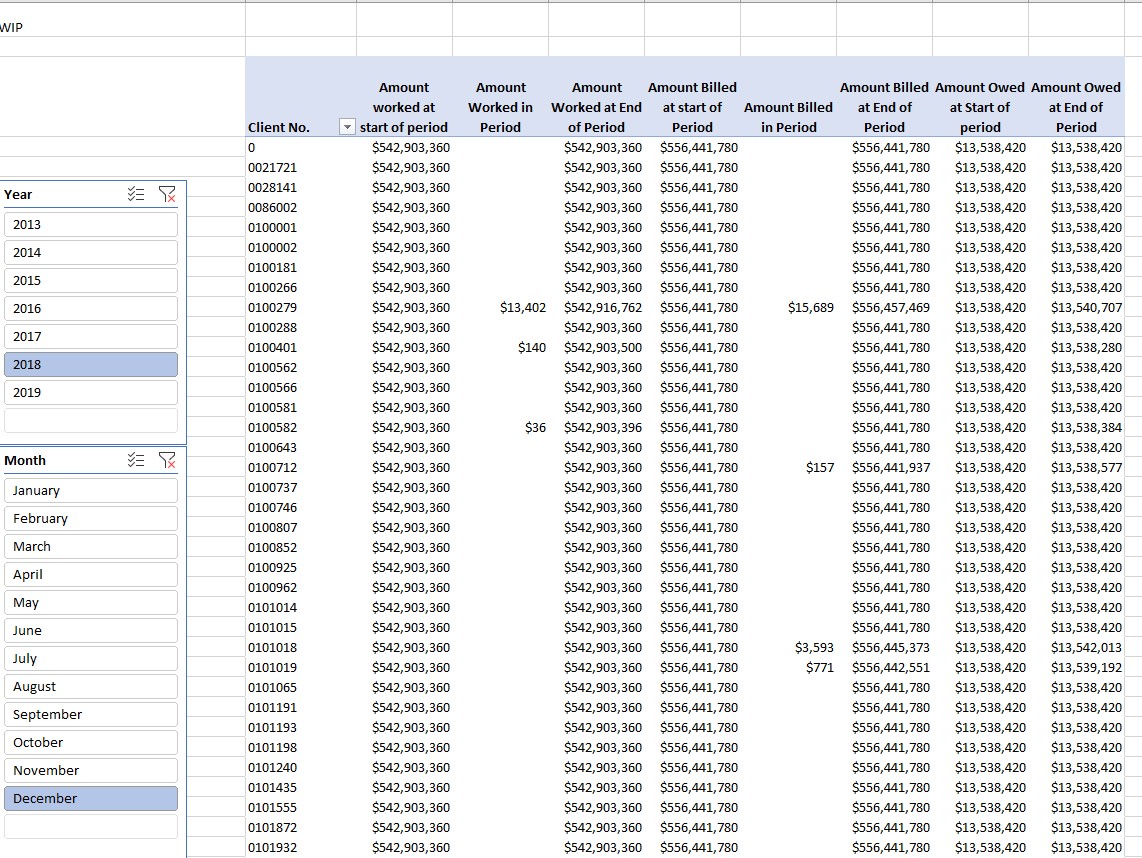The height and width of the screenshot is (858, 1142).
Task: Click the Year slicer header title
Action: [18, 194]
